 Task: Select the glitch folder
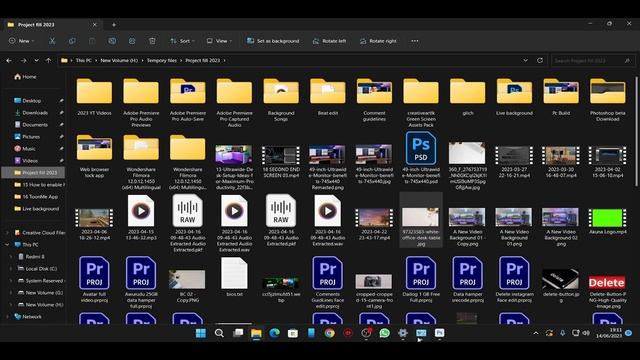pos(468,97)
